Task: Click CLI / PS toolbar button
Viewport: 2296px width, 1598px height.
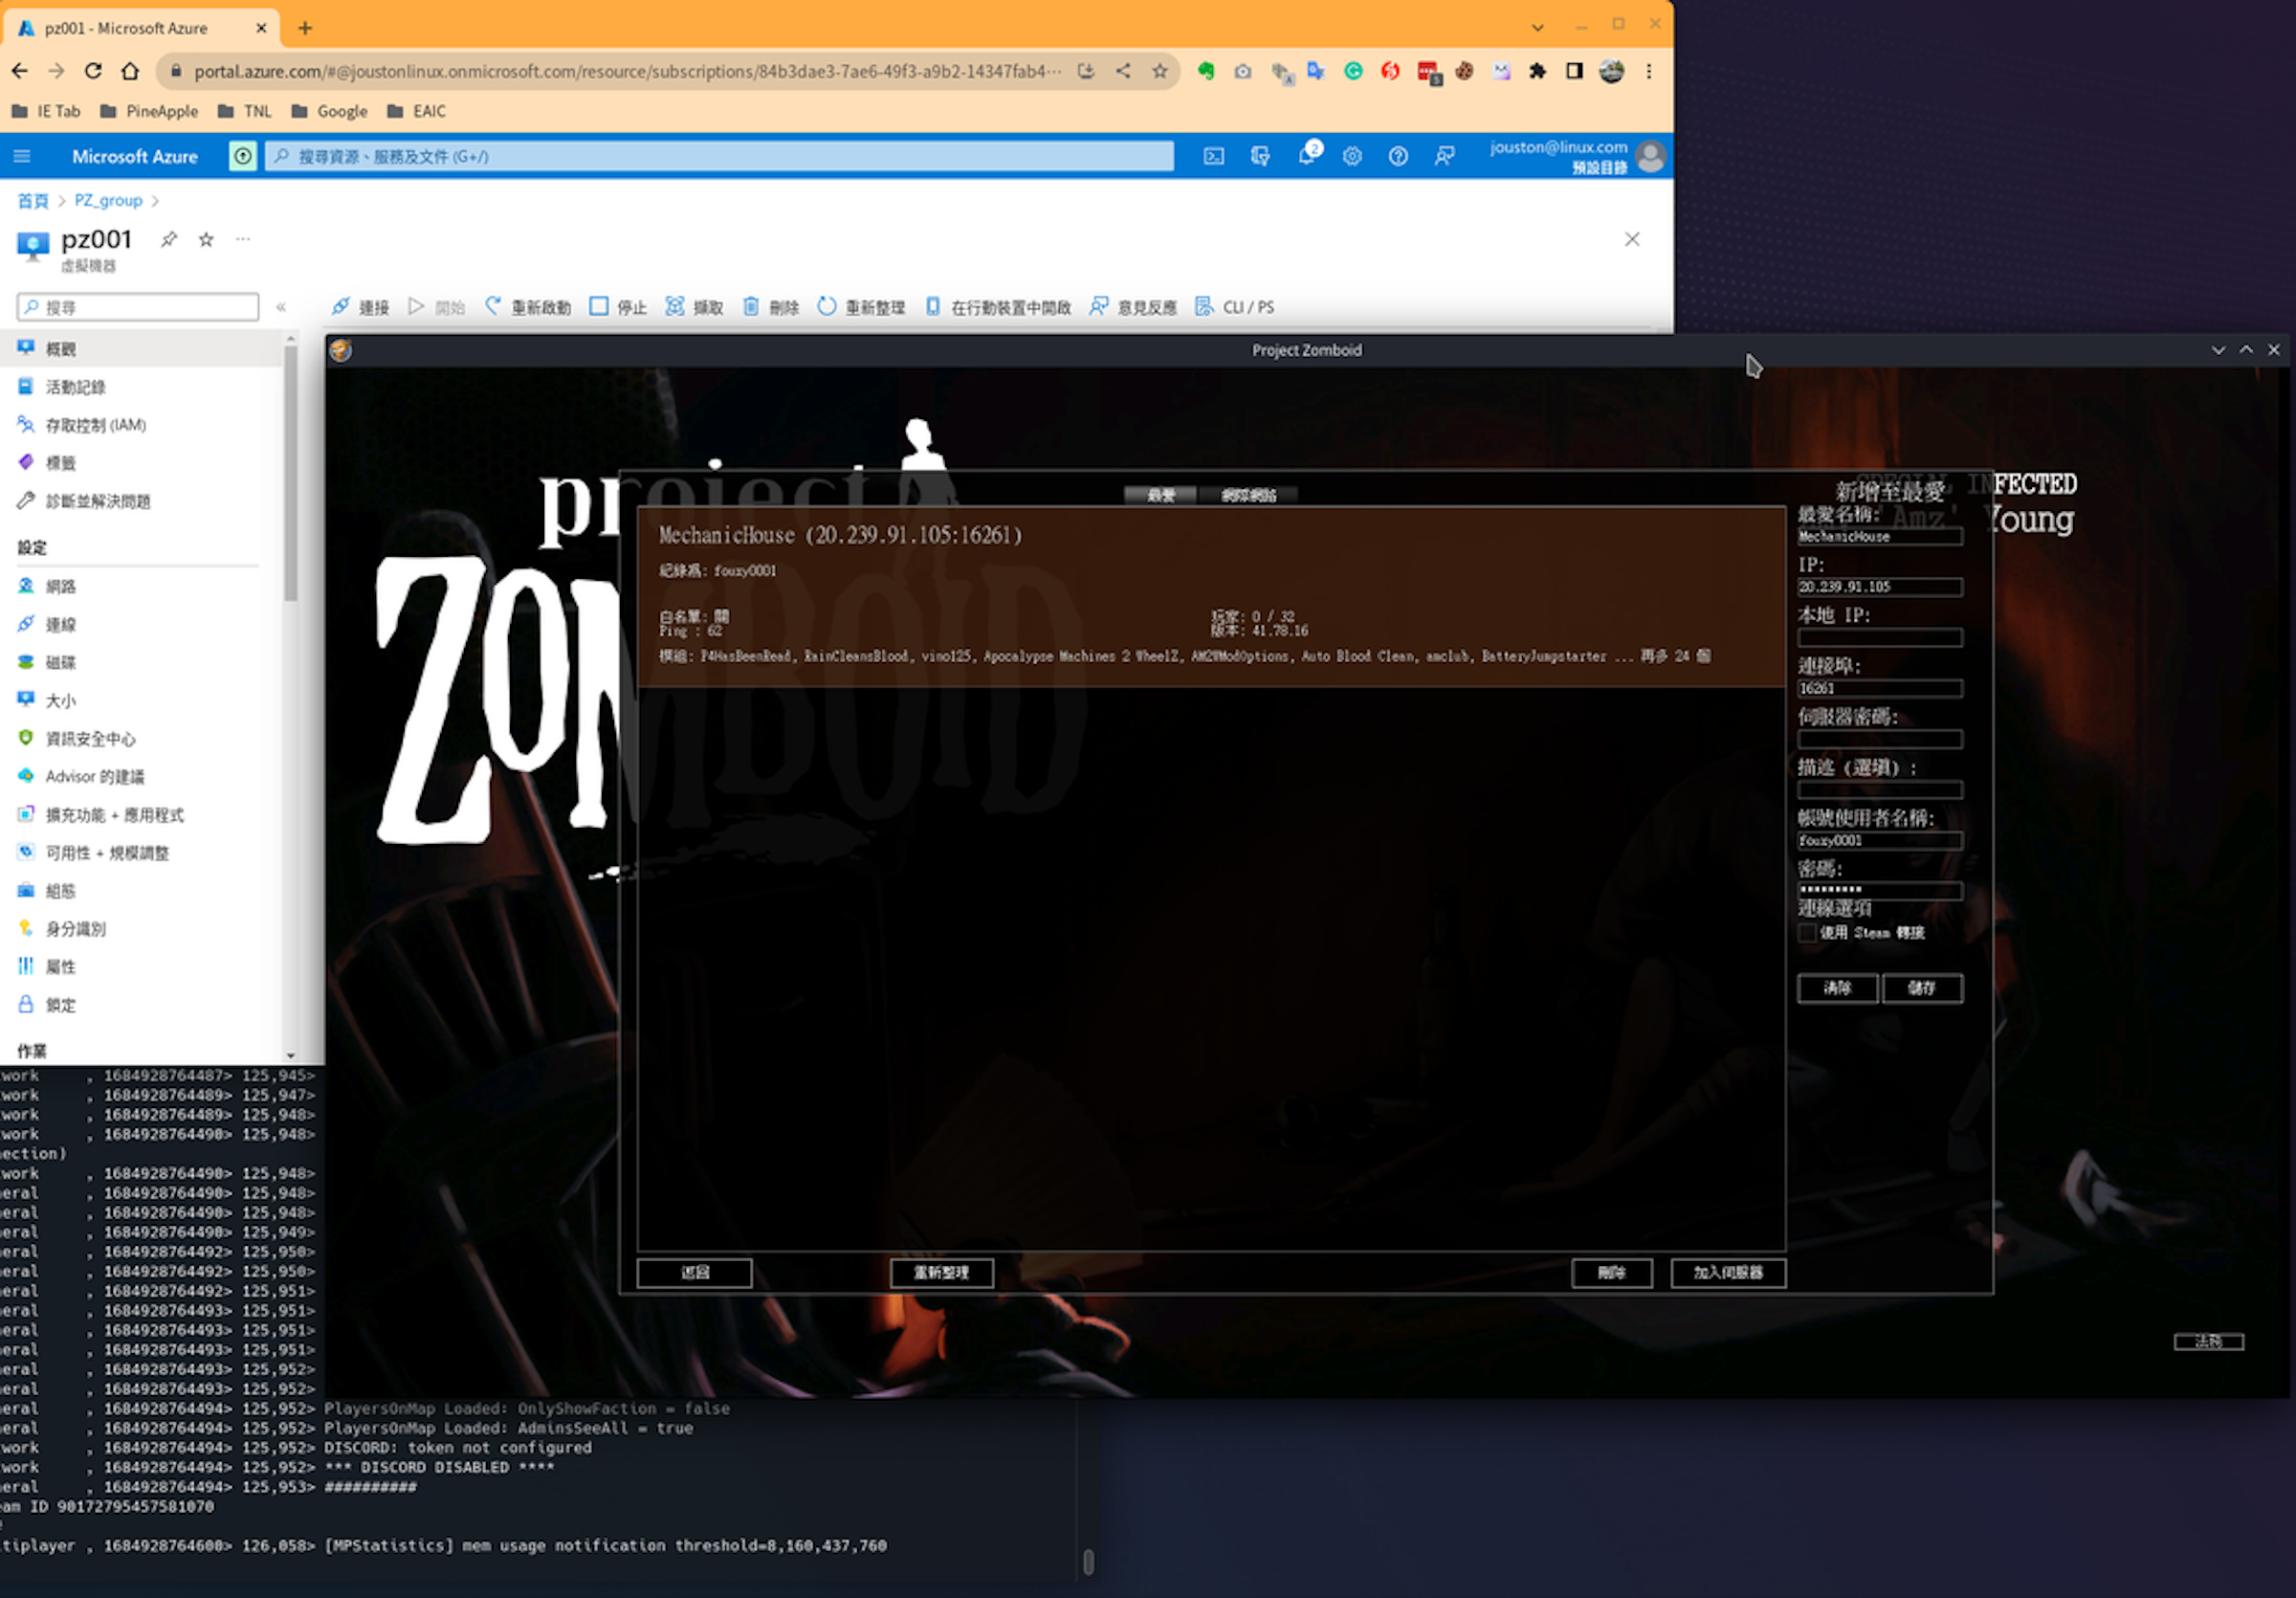Action: [1235, 307]
